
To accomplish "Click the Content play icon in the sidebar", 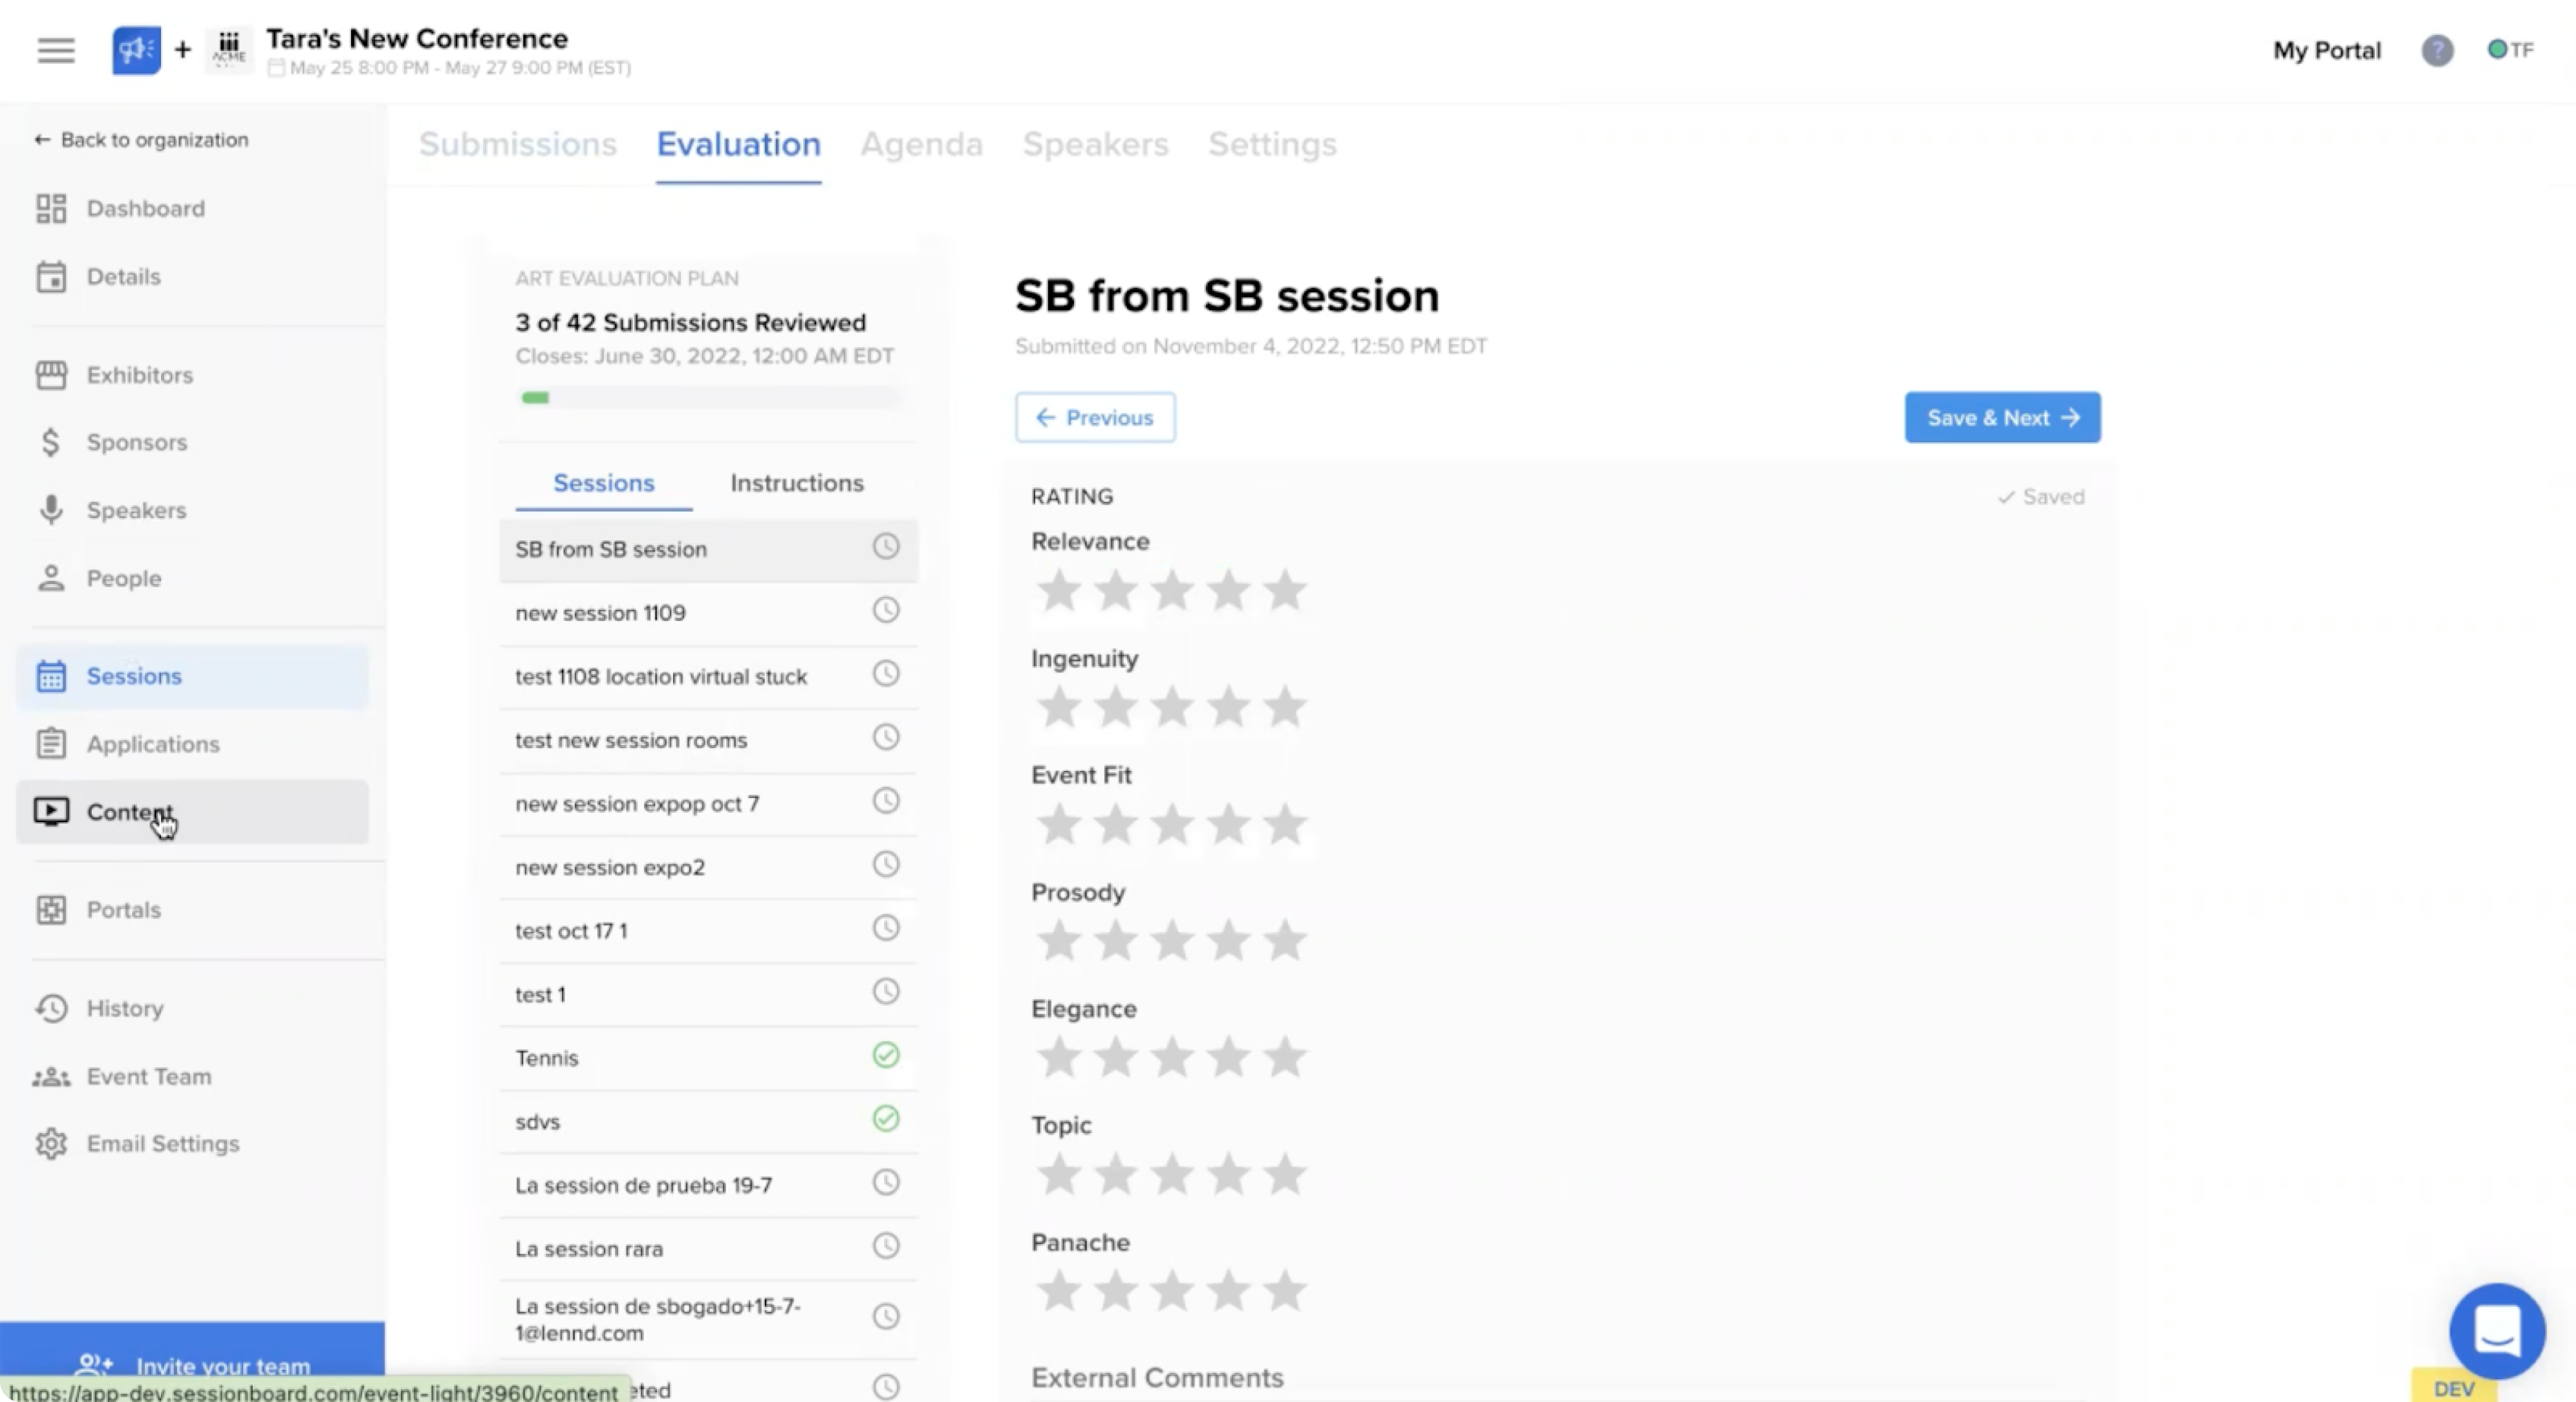I will [x=52, y=812].
